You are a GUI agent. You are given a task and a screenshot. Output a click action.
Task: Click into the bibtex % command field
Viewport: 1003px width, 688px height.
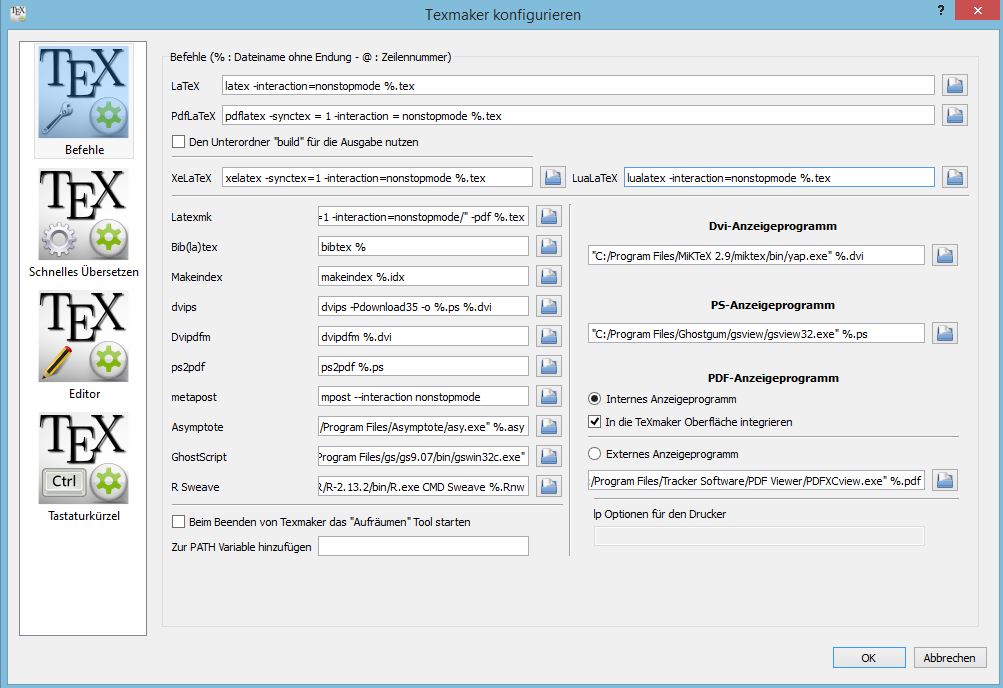[423, 247]
